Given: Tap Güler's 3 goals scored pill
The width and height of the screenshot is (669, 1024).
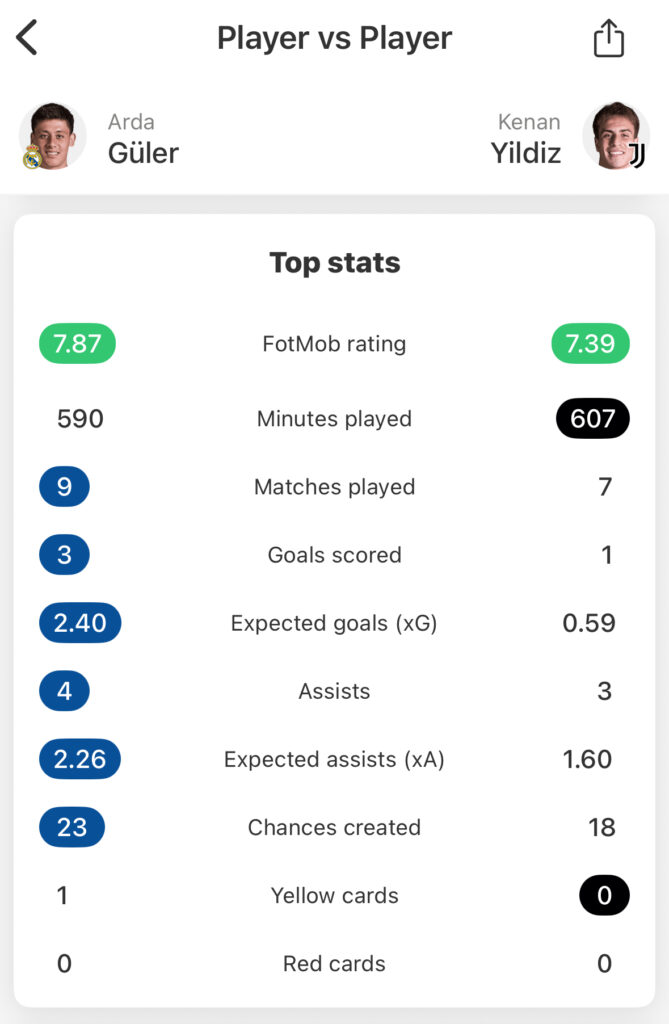Looking at the screenshot, I should [64, 555].
